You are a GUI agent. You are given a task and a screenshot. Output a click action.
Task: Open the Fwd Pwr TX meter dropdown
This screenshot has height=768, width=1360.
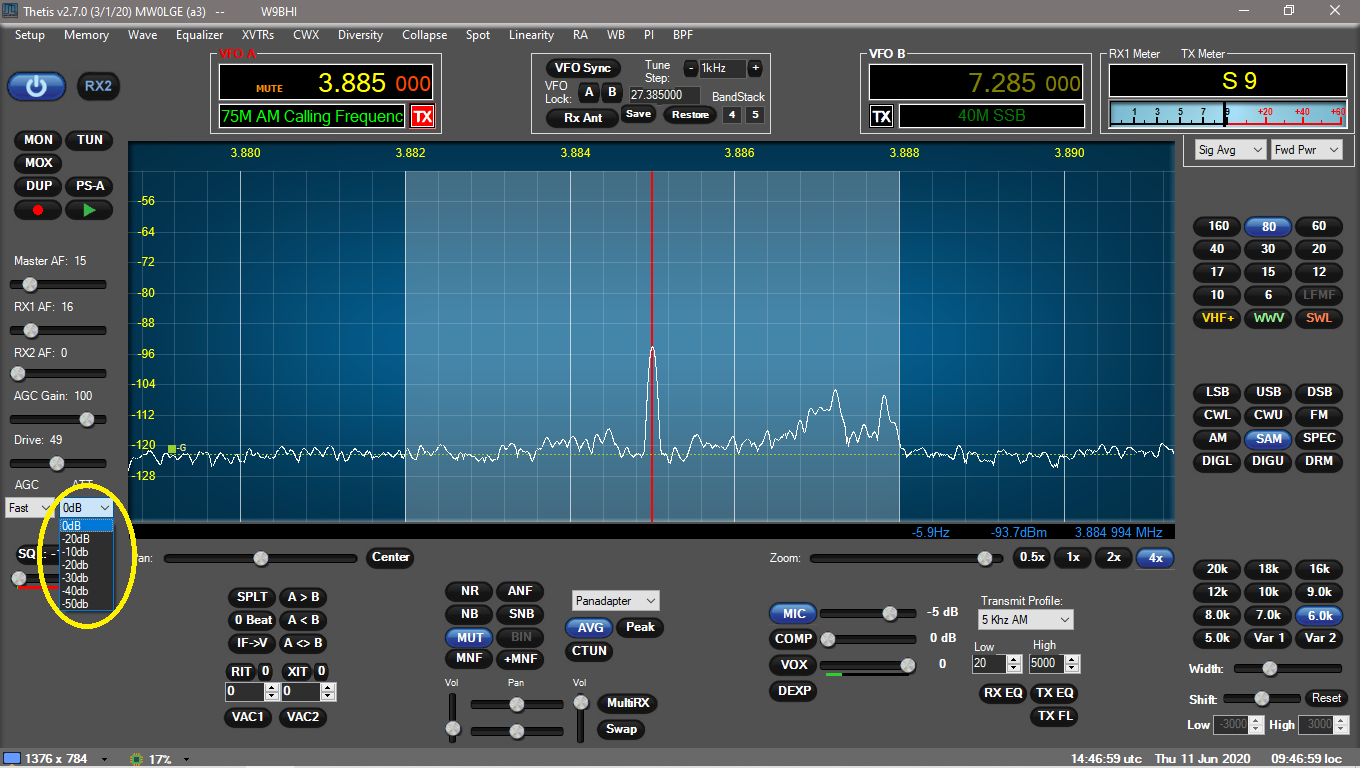(x=1308, y=150)
